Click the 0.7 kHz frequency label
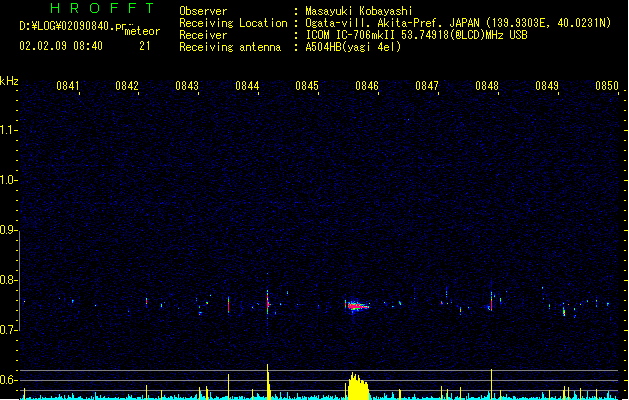Image resolution: width=629 pixels, height=400 pixels. pos(7,330)
